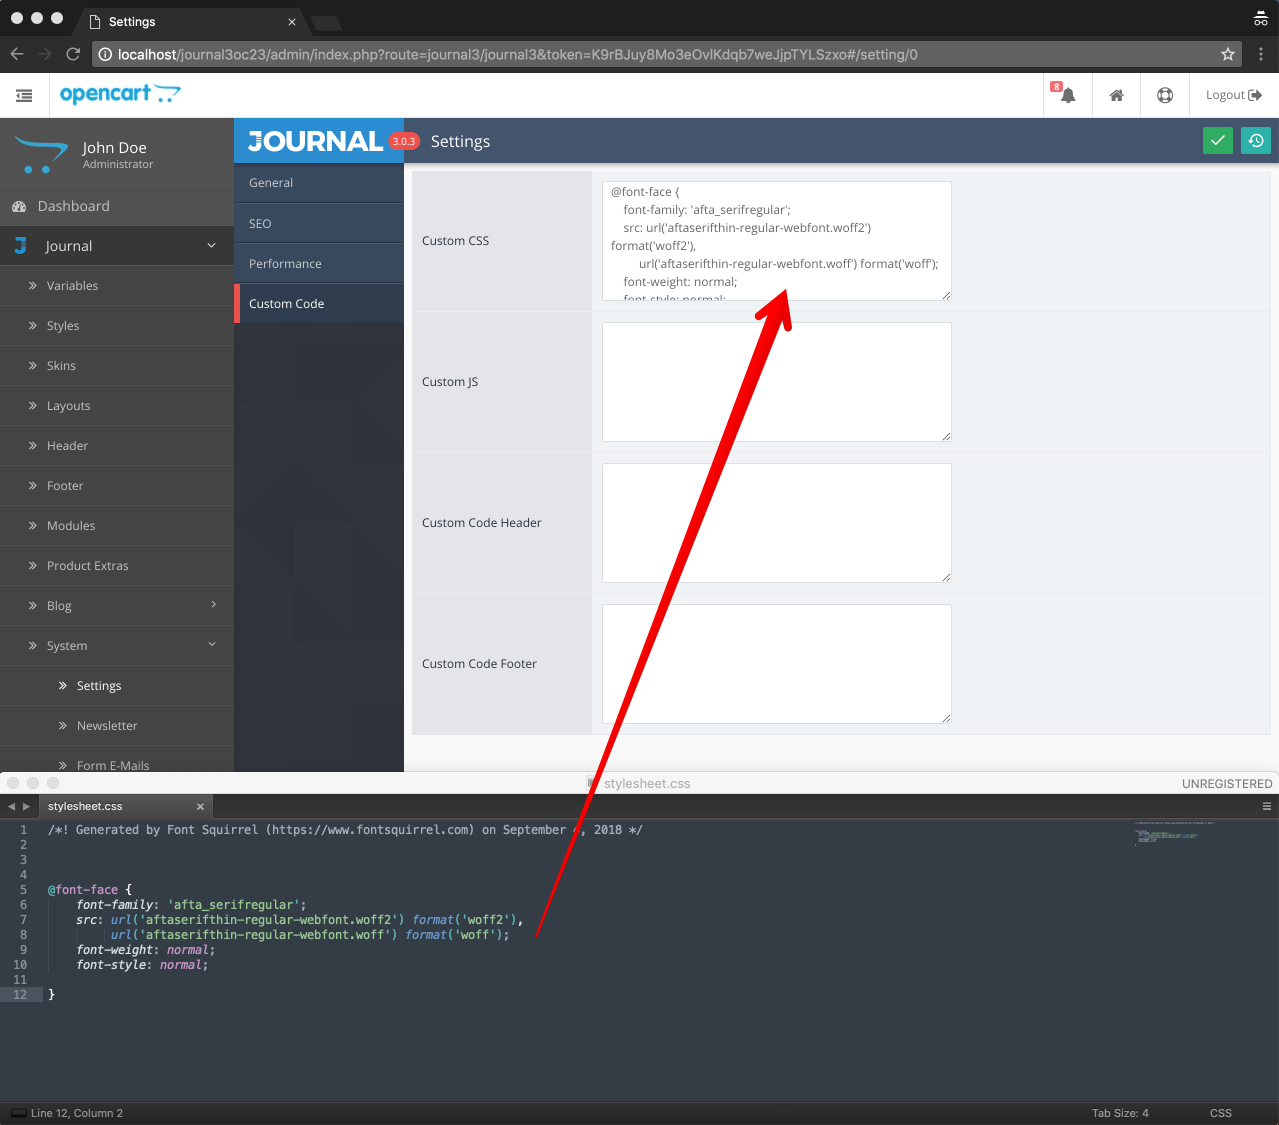Image resolution: width=1279 pixels, height=1125 pixels.
Task: Open the notifications bell icon
Action: (1068, 95)
